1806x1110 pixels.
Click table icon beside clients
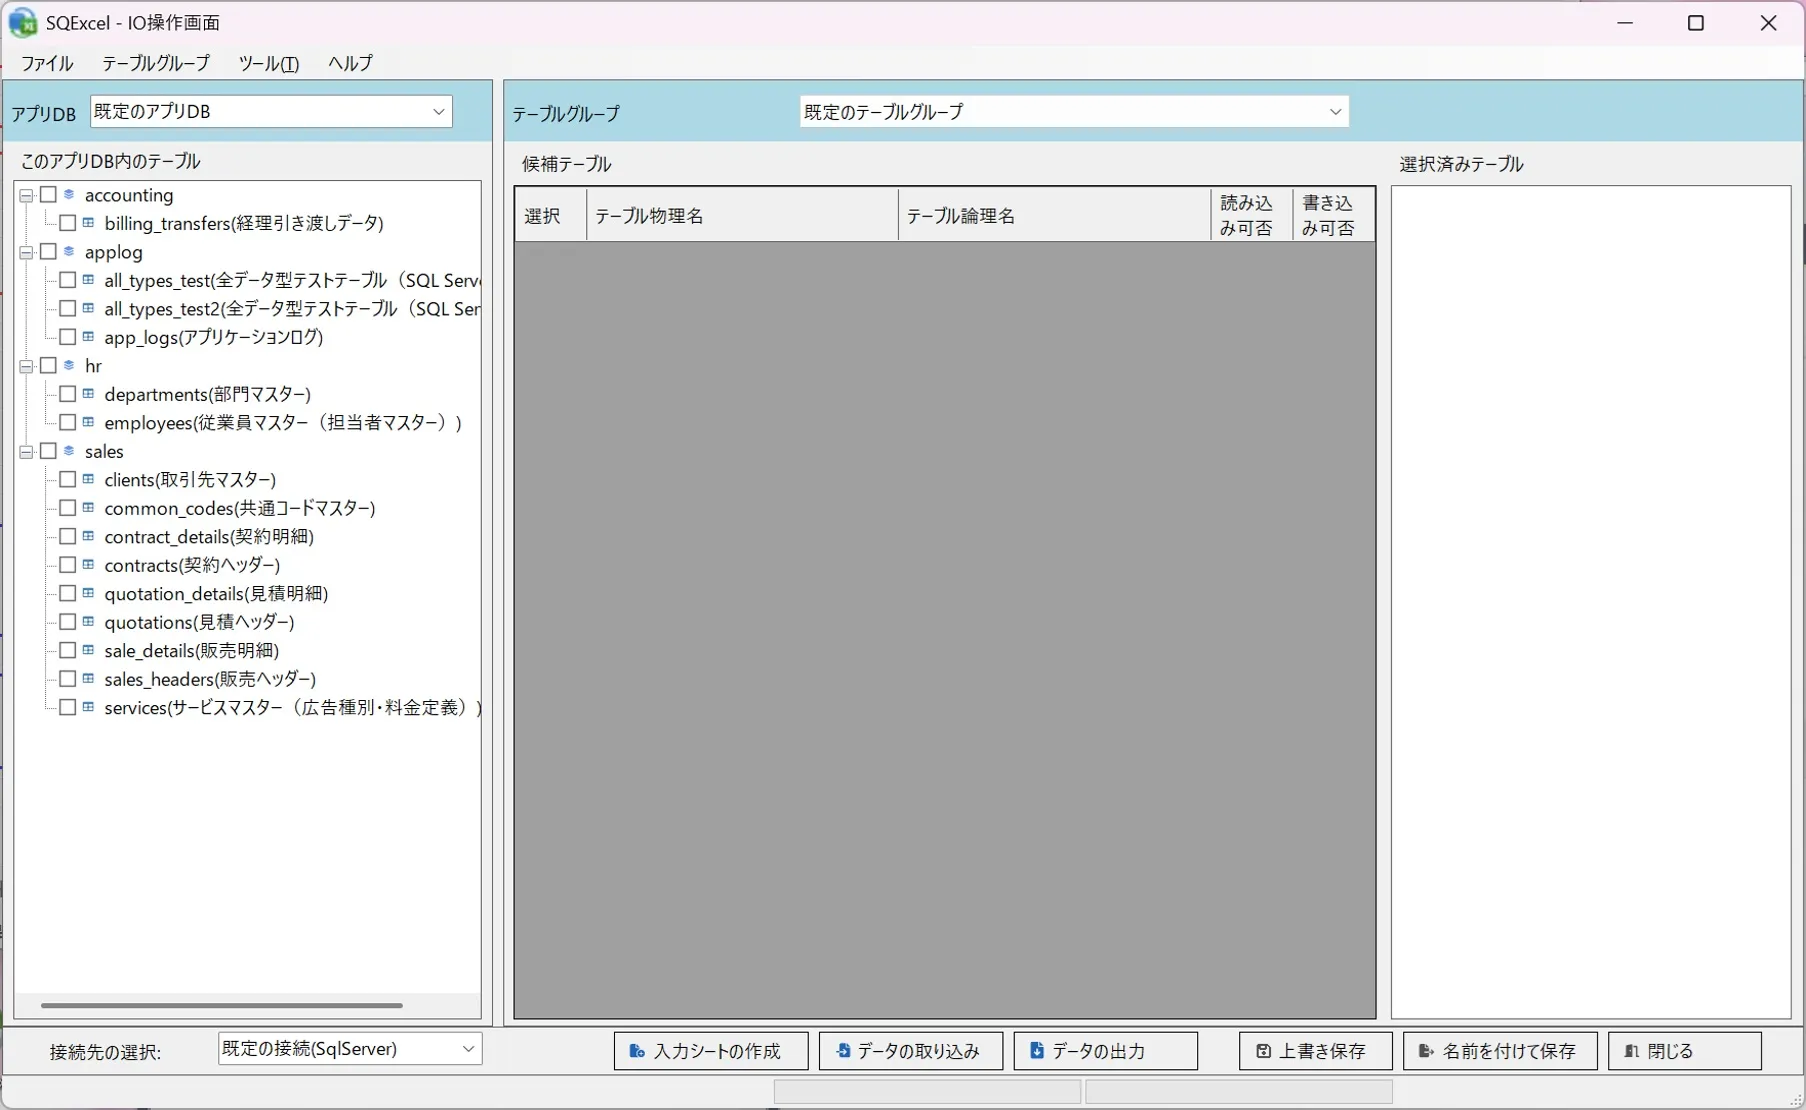pyautogui.click(x=88, y=480)
